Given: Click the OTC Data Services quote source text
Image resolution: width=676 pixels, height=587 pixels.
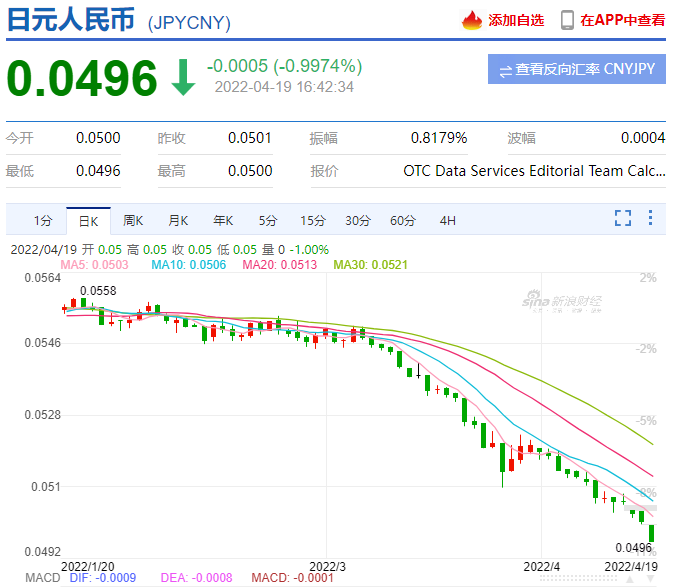Looking at the screenshot, I should 534,171.
